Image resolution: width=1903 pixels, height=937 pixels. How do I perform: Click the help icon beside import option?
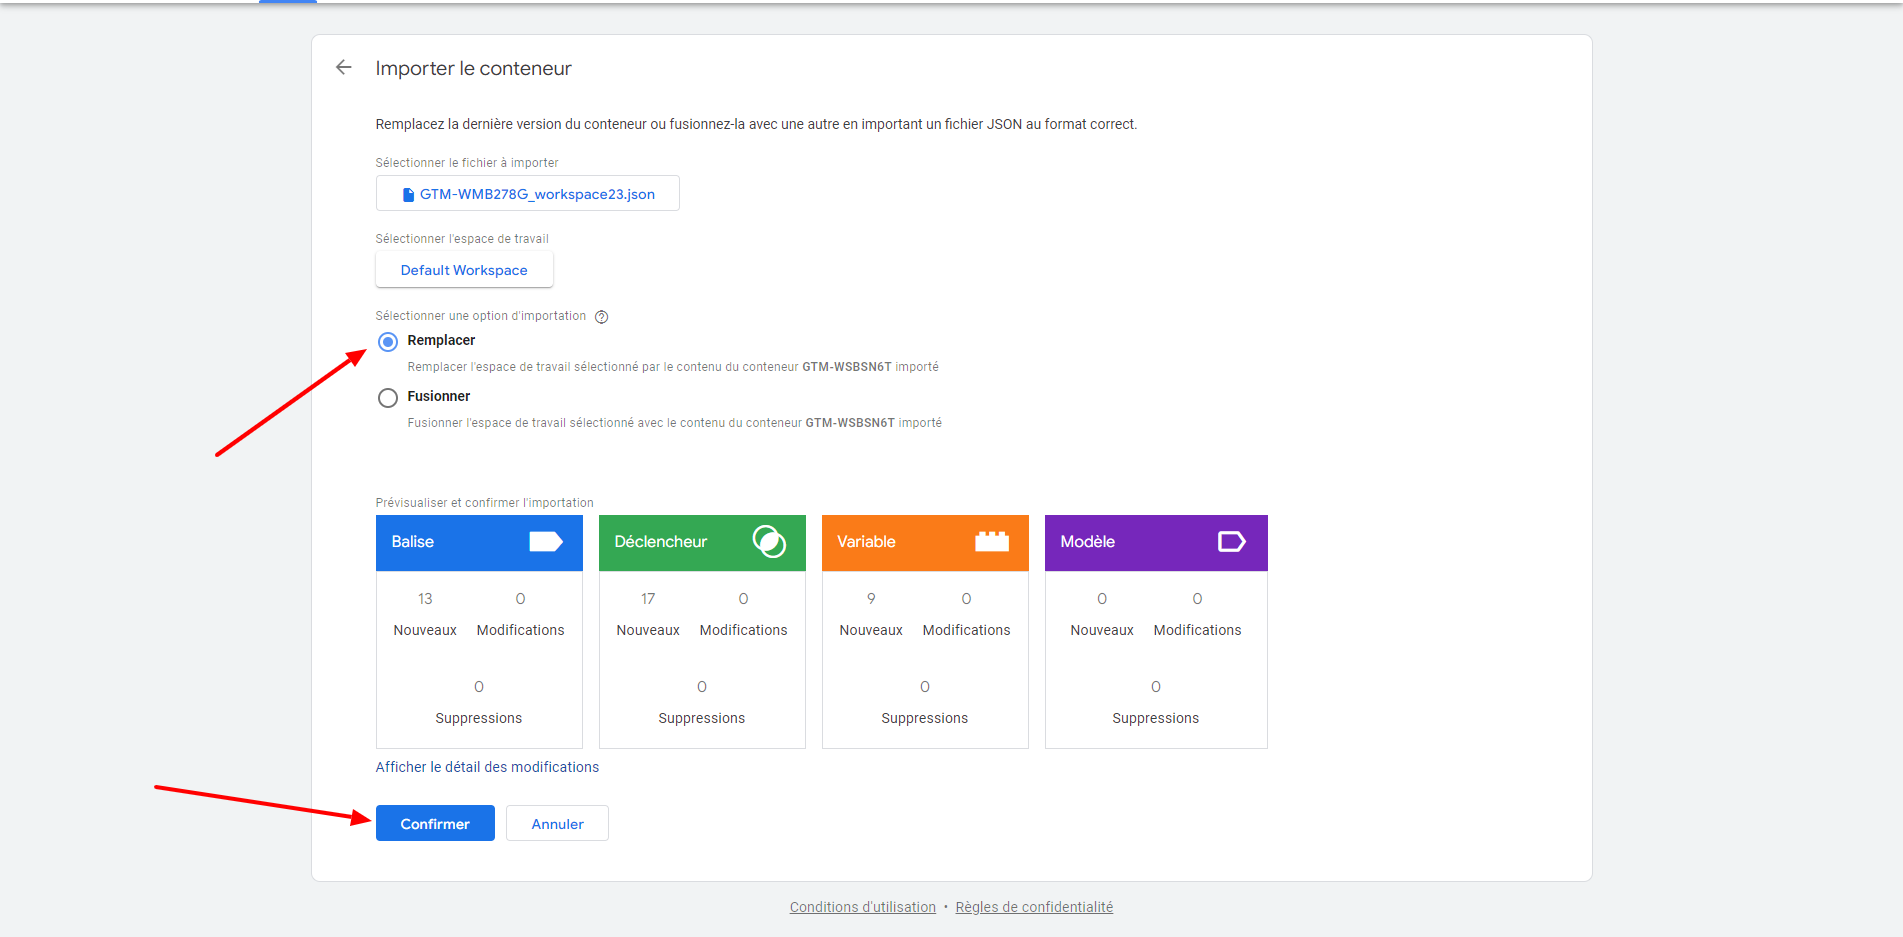(x=601, y=317)
